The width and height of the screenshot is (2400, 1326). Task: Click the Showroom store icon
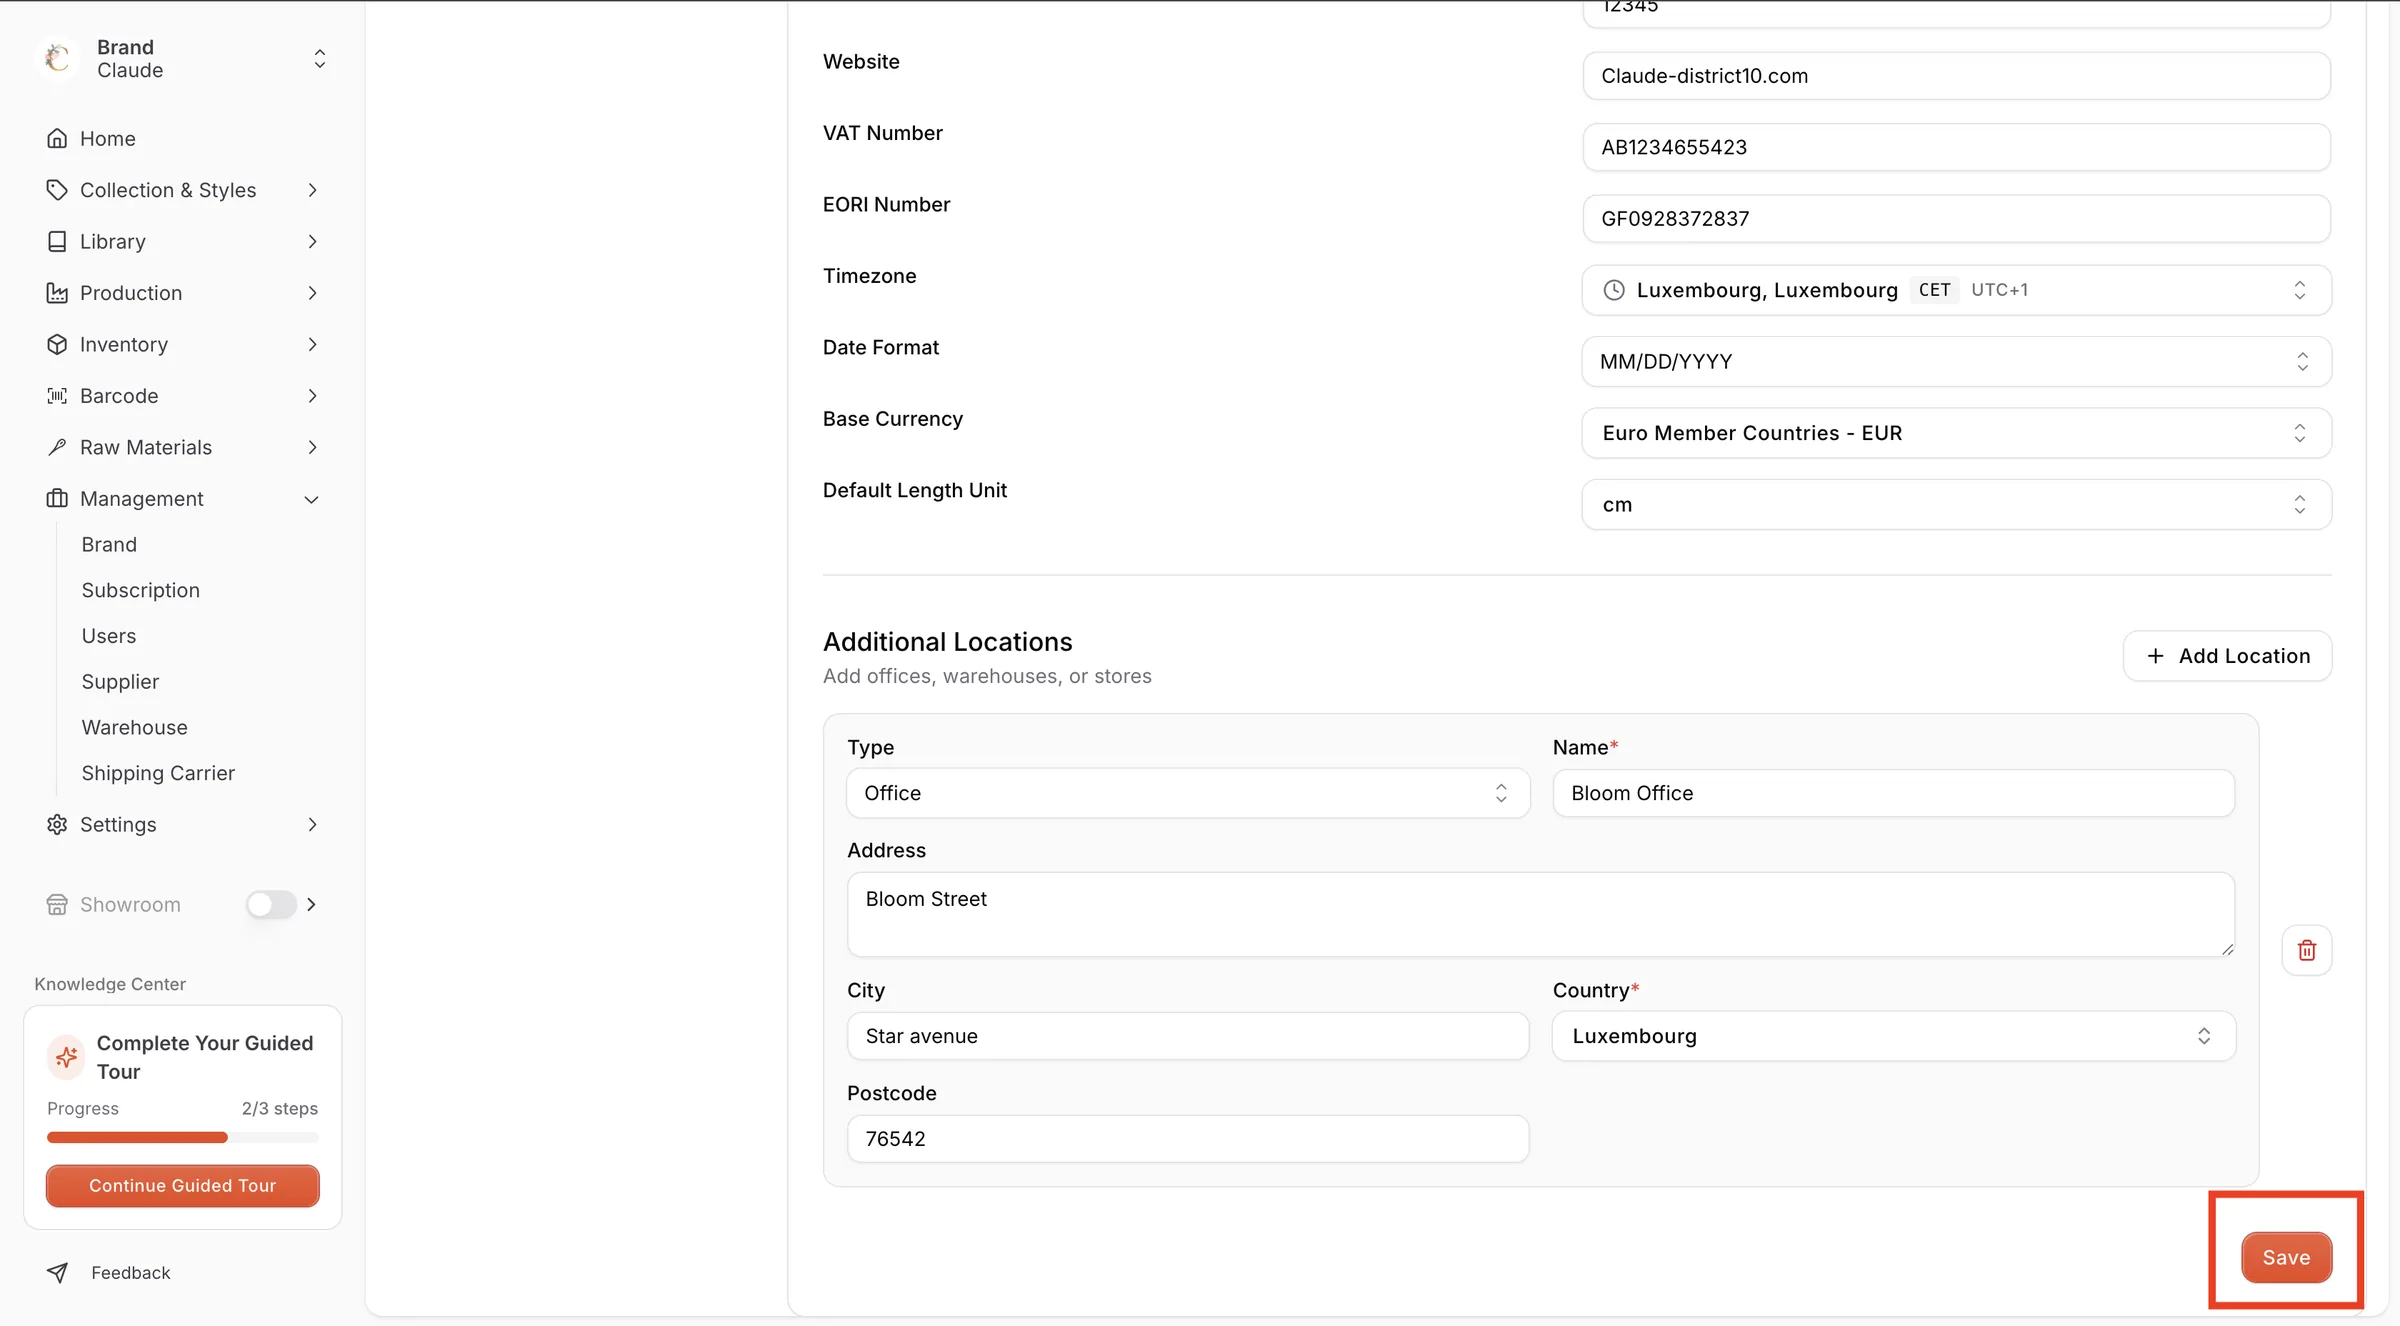[57, 904]
